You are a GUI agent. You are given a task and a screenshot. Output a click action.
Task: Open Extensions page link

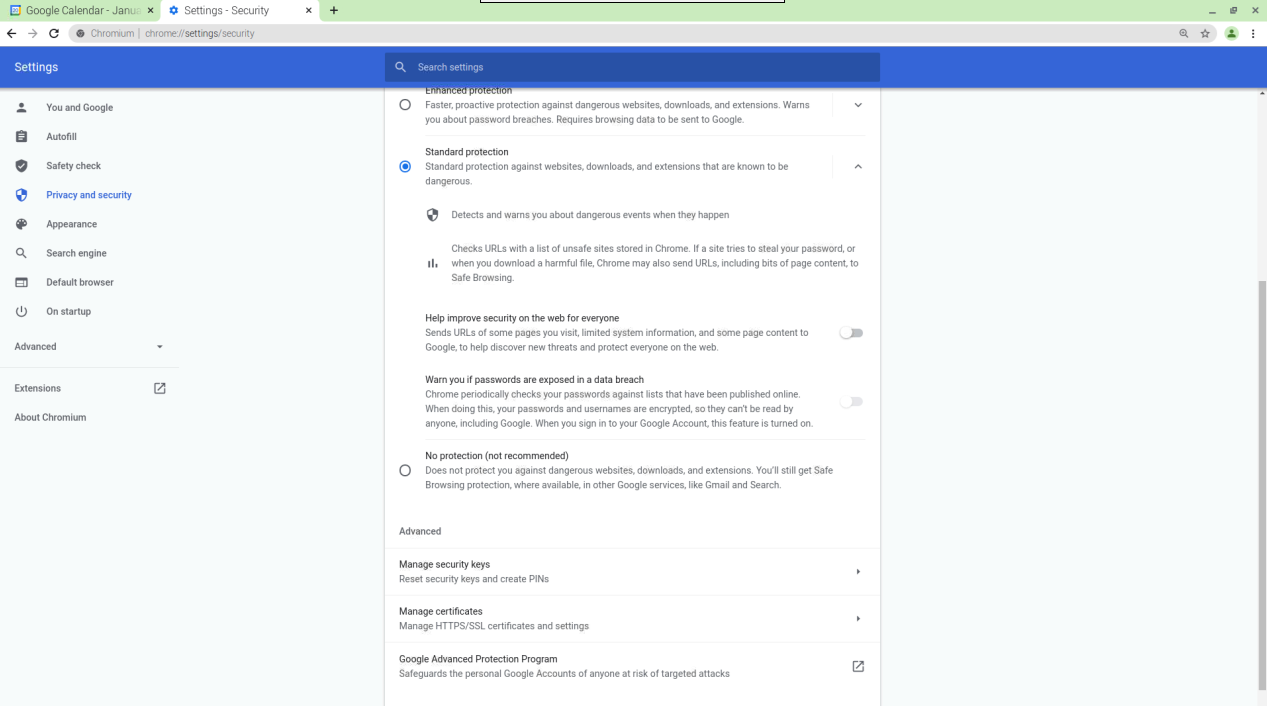(x=37, y=388)
